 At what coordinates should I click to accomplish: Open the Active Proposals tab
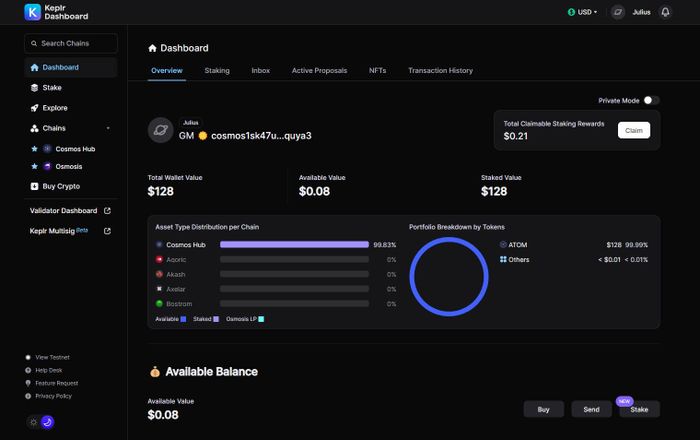point(319,71)
